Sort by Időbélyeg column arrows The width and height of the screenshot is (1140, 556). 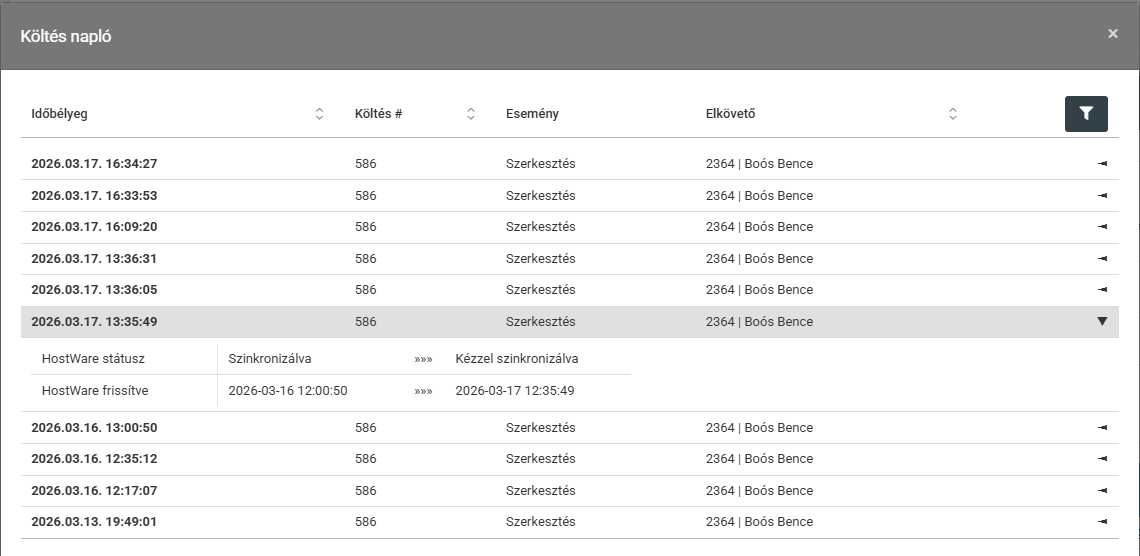(x=319, y=114)
